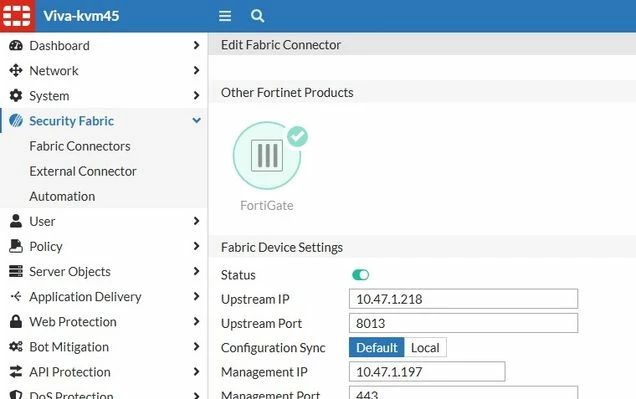The width and height of the screenshot is (636, 399).
Task: Click the Policy document icon
Action: (x=16, y=246)
